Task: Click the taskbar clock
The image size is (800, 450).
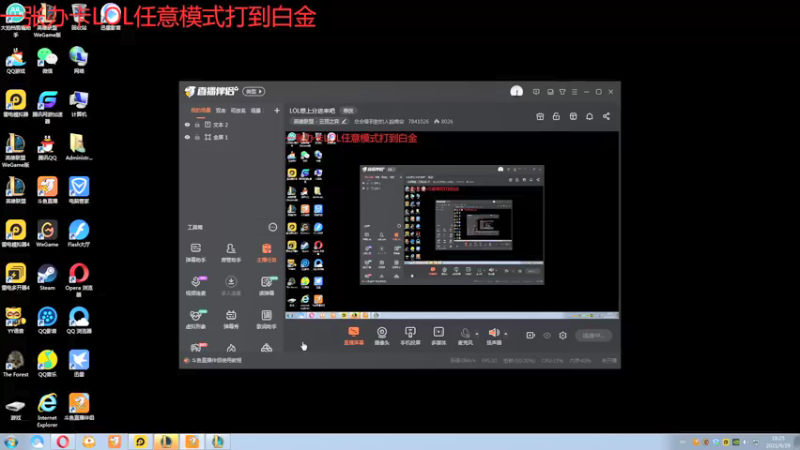Action: 779,442
